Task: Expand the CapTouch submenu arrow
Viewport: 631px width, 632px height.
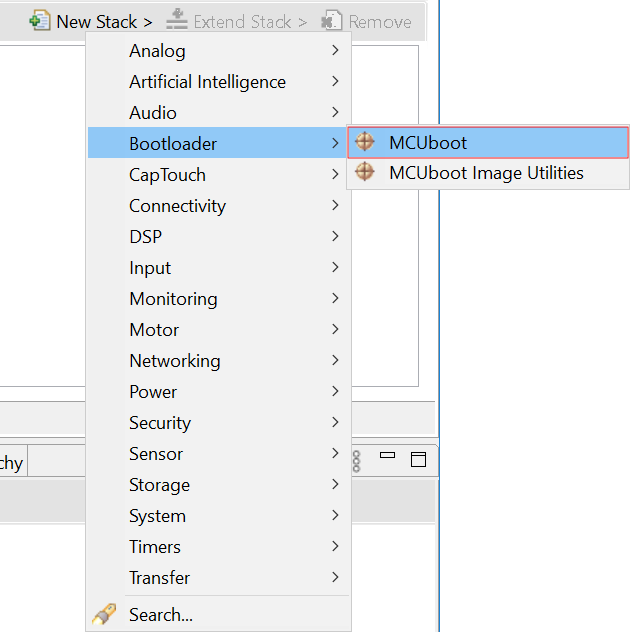Action: tap(335, 174)
